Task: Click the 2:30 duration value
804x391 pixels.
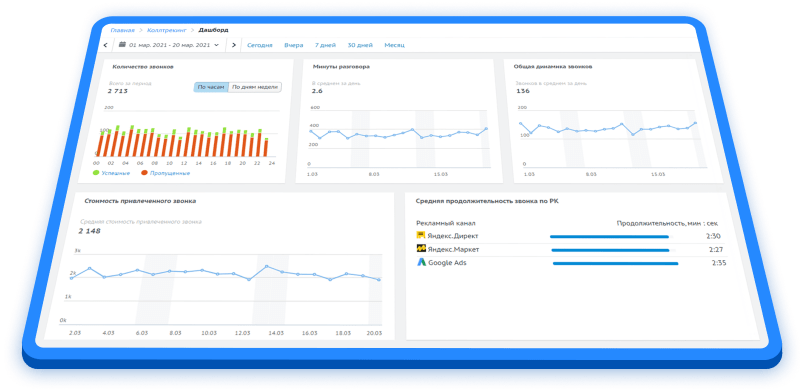Action: point(713,236)
